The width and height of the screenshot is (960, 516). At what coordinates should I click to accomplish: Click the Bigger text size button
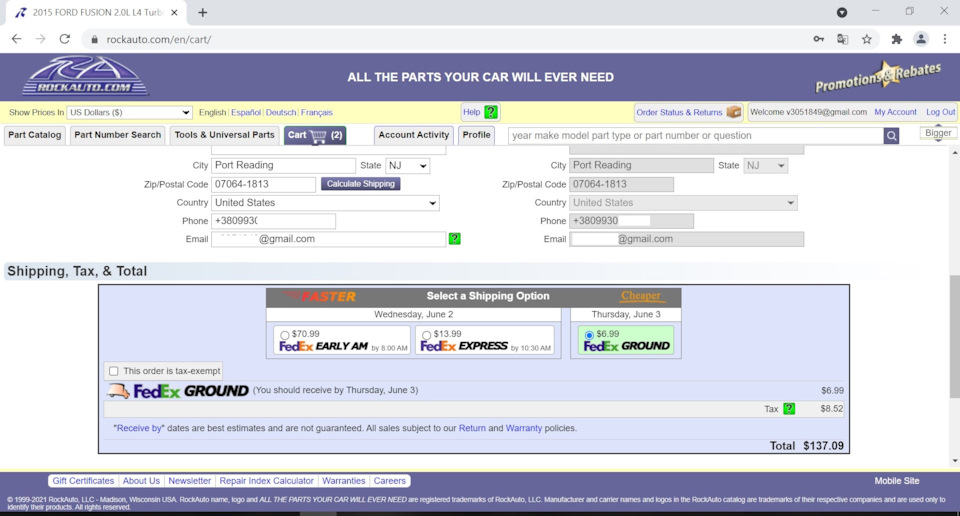[938, 133]
